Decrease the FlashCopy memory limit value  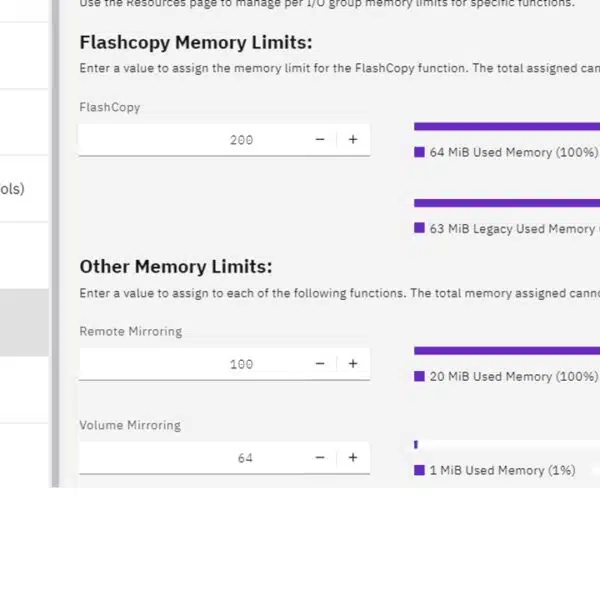point(320,140)
